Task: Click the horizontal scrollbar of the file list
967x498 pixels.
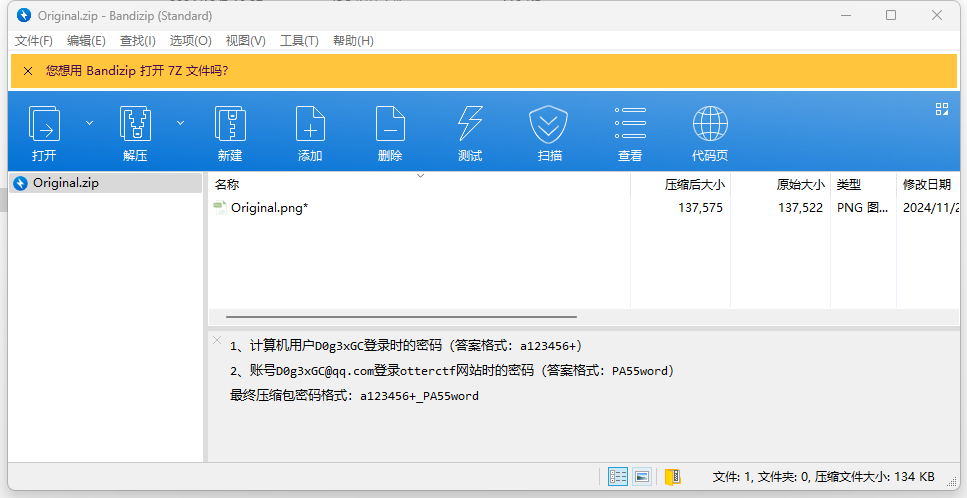Action: coord(401,317)
